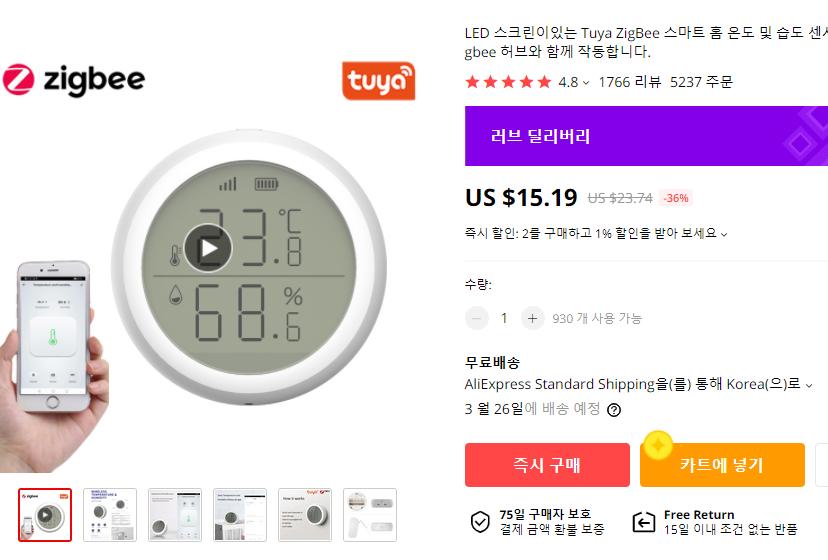Decrease quantity with the minus button
Screen dimensions: 828x560
(x=477, y=318)
